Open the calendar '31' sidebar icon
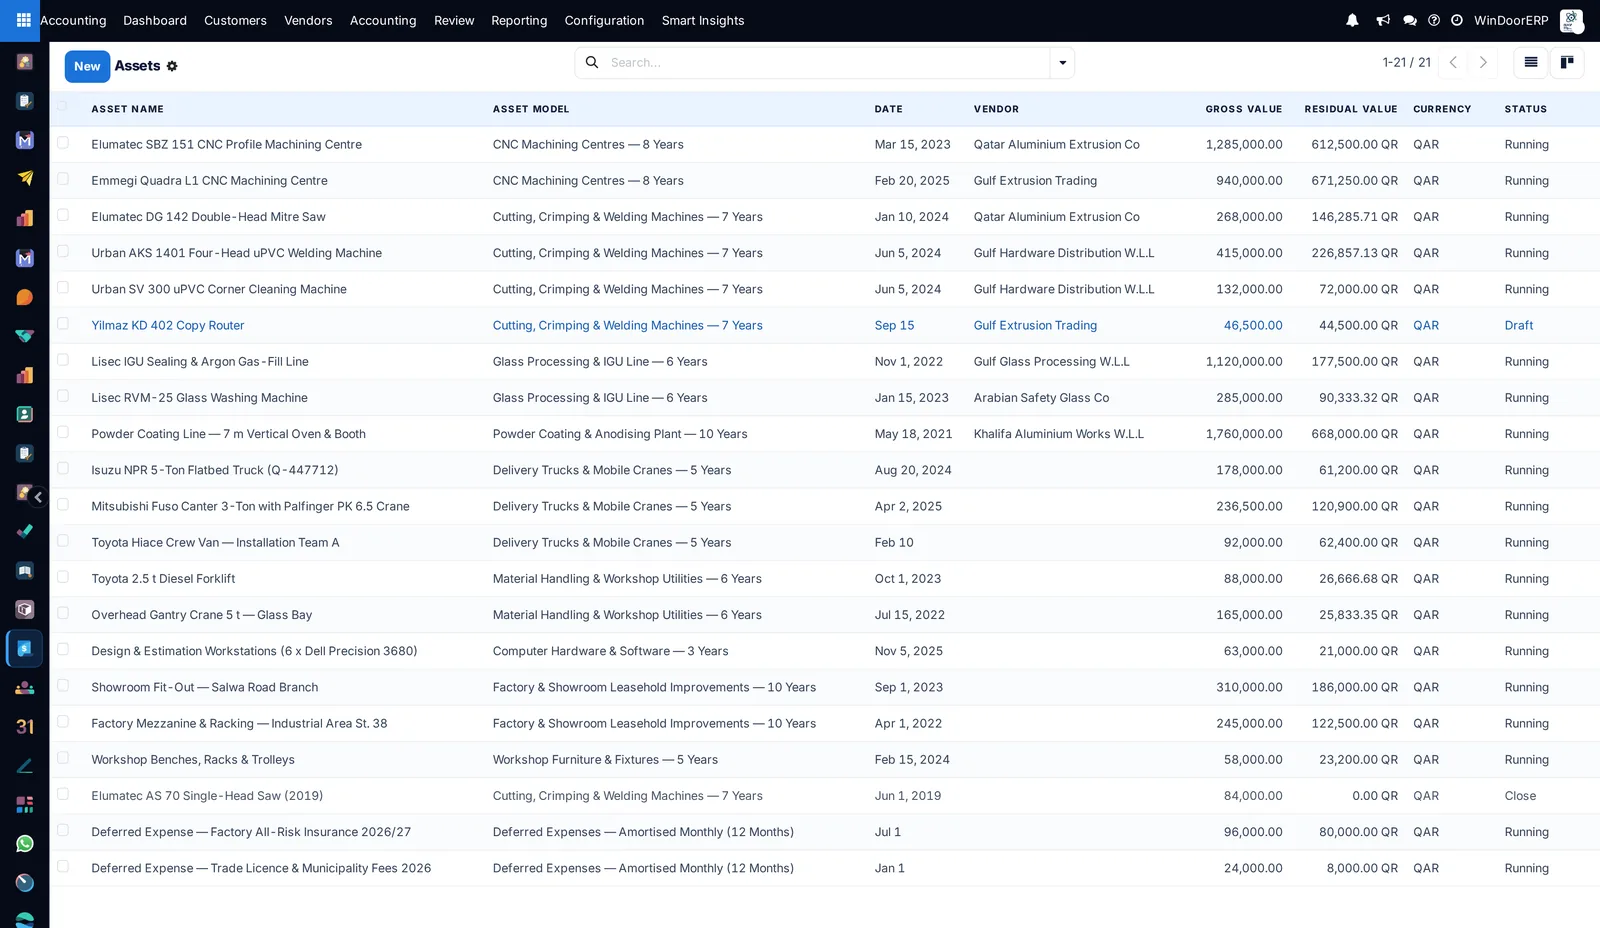The image size is (1600, 928). tap(25, 727)
